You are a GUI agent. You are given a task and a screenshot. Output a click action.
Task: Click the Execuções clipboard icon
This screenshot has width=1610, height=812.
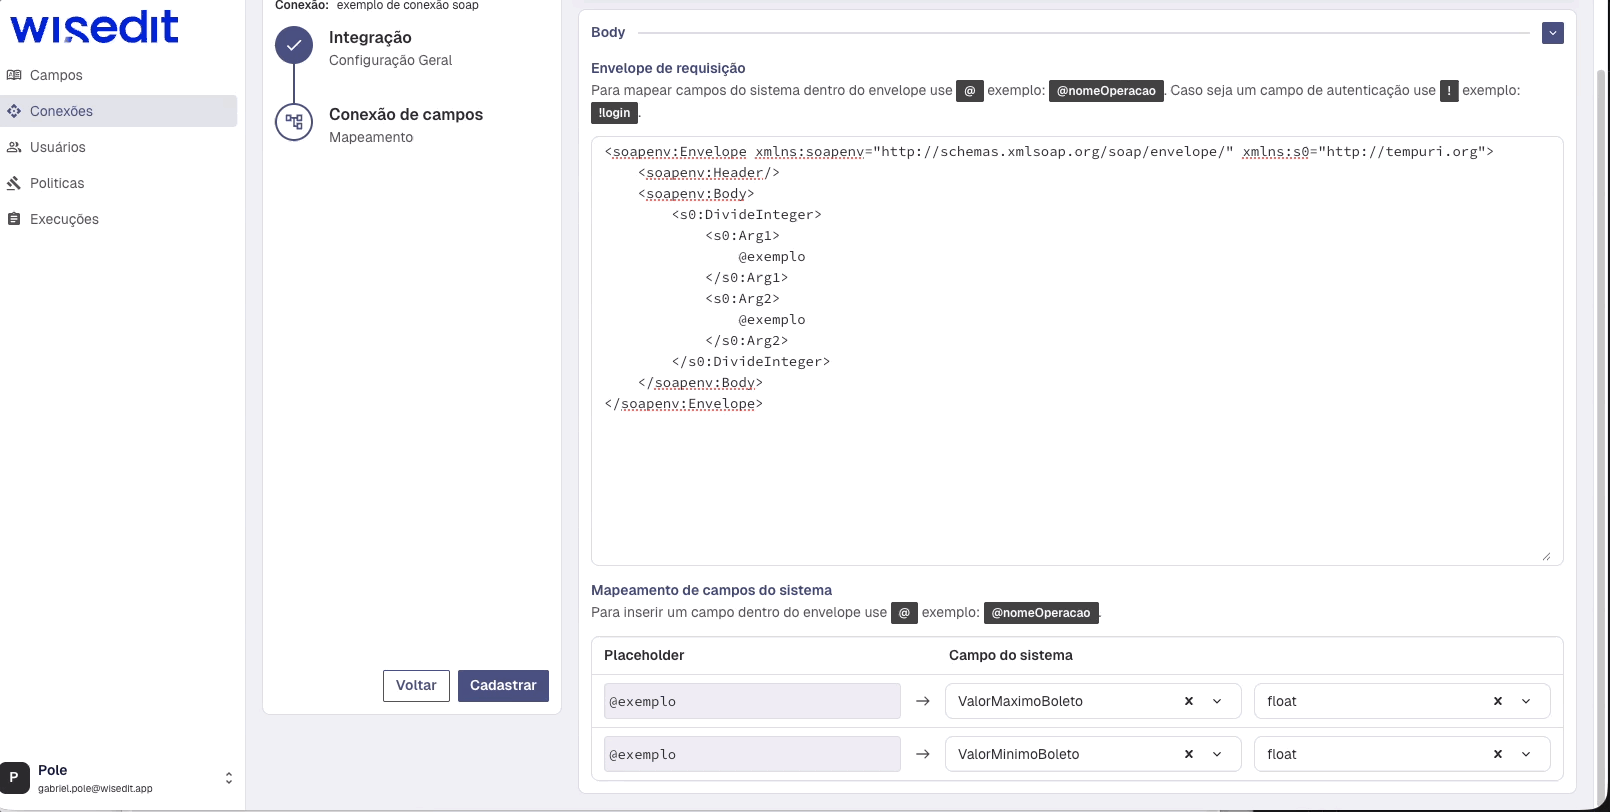click(14, 219)
